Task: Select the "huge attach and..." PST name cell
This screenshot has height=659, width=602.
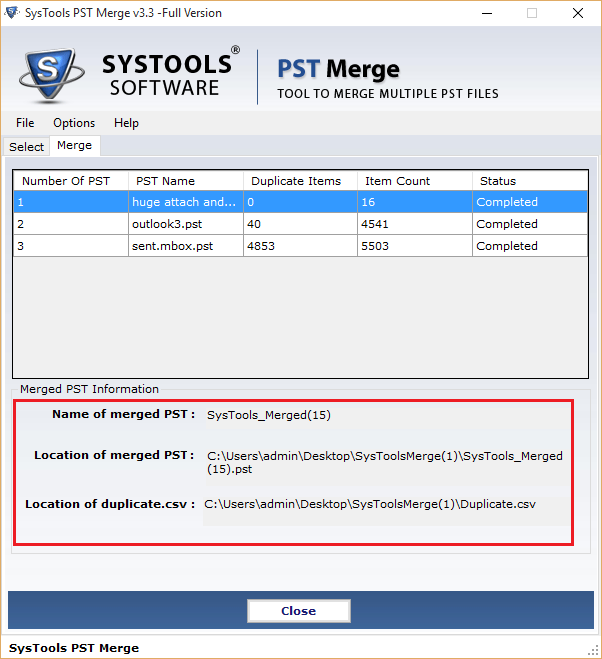Action: coord(186,202)
